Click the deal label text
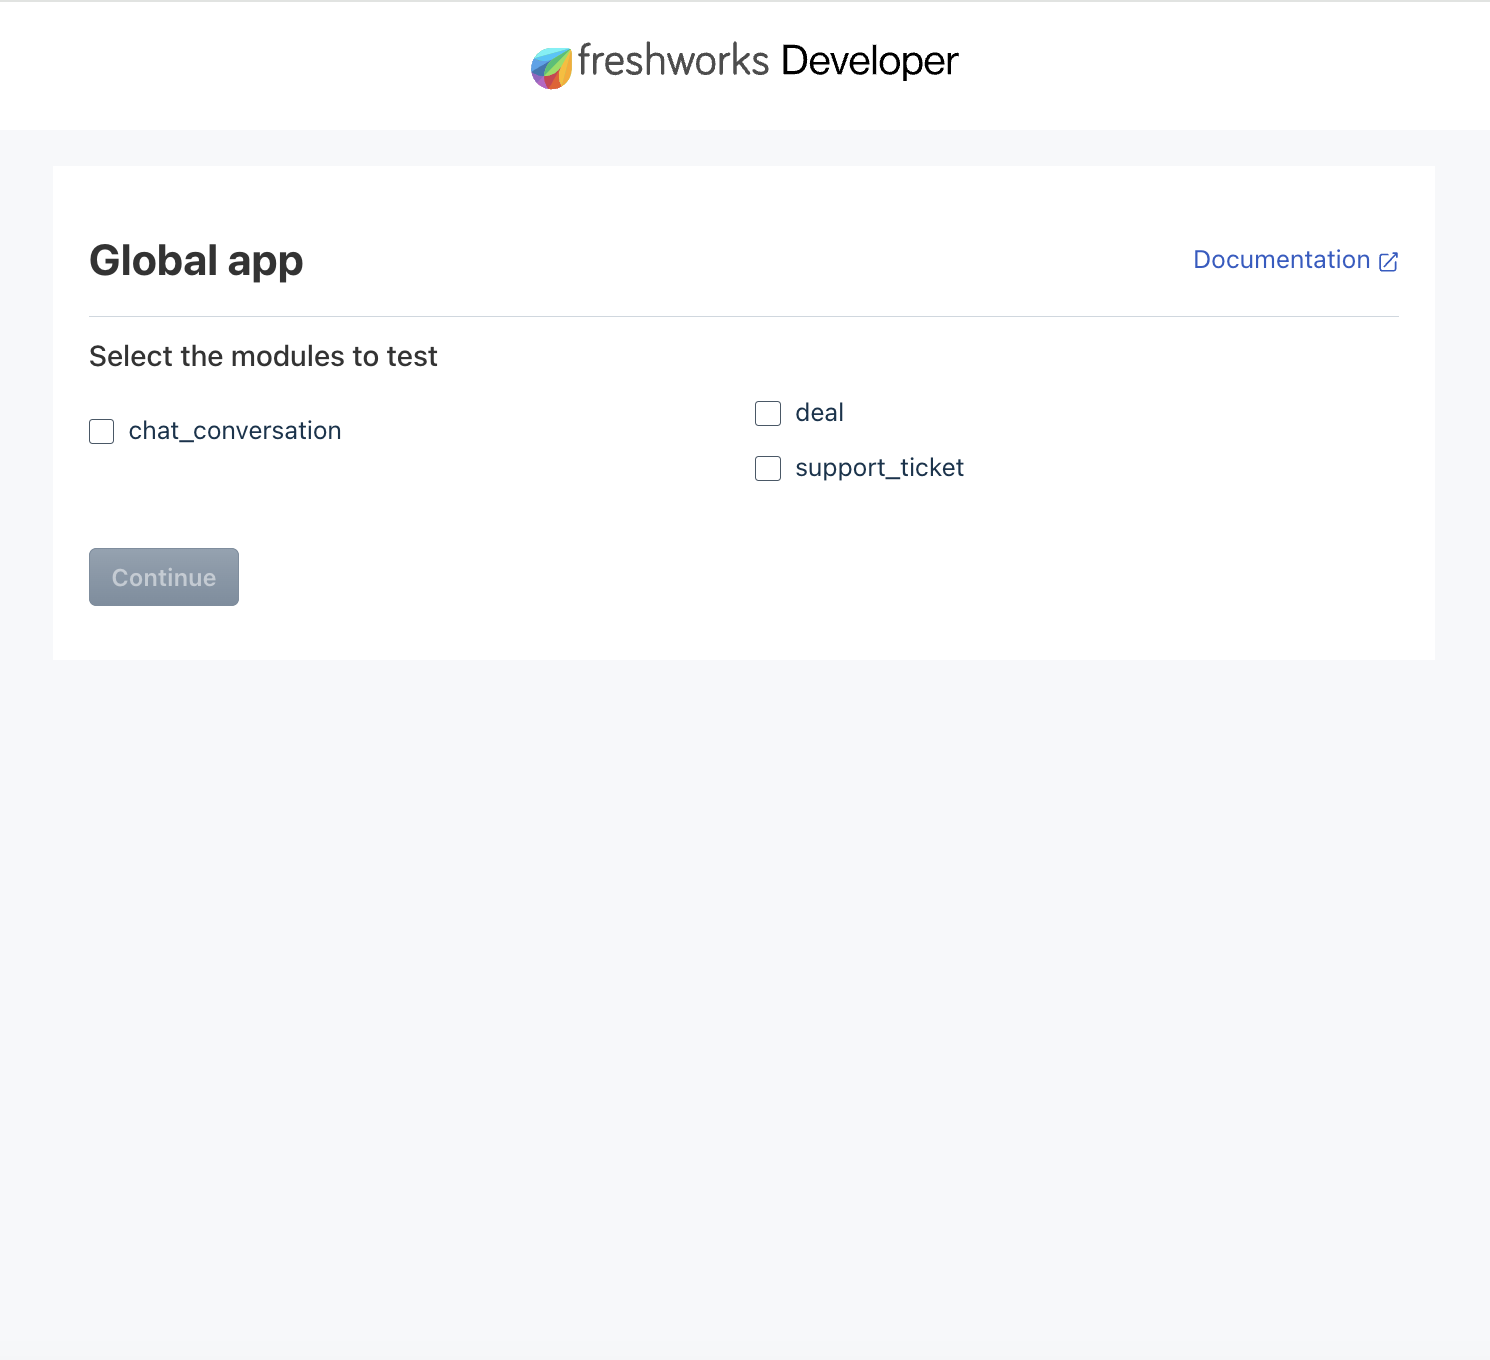This screenshot has height=1360, width=1490. click(819, 413)
